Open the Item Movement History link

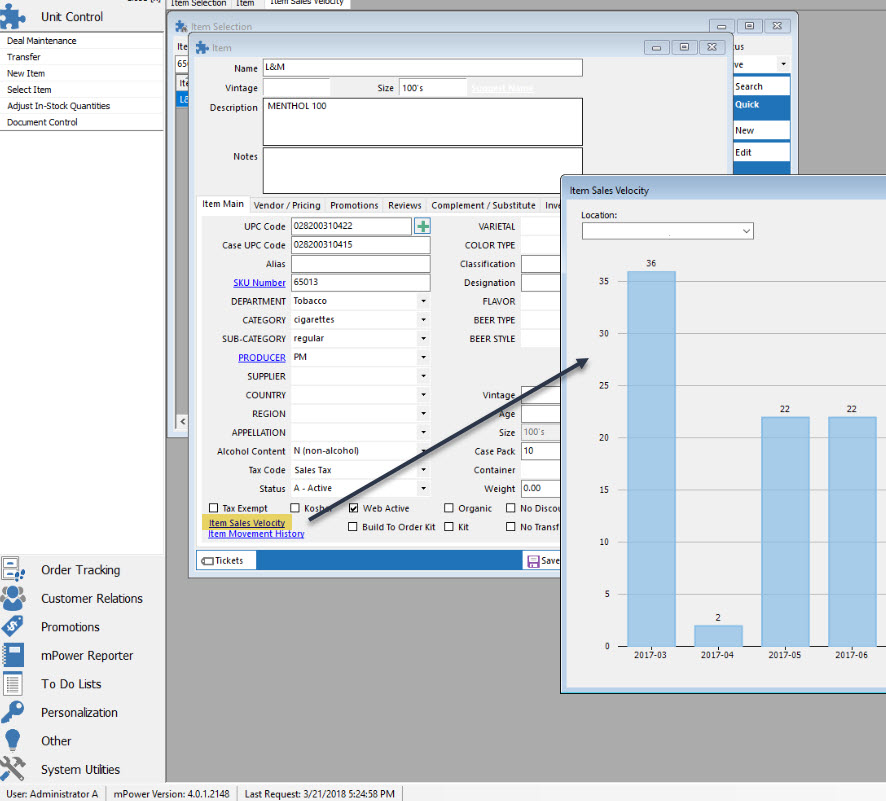click(x=256, y=534)
